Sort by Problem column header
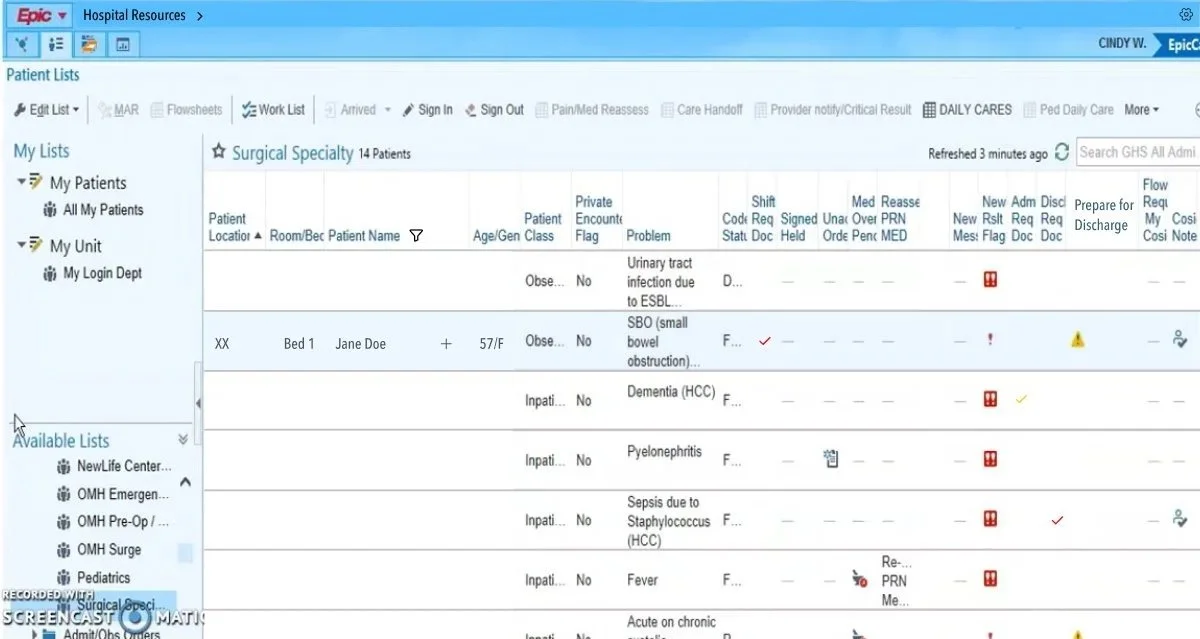 pos(648,236)
